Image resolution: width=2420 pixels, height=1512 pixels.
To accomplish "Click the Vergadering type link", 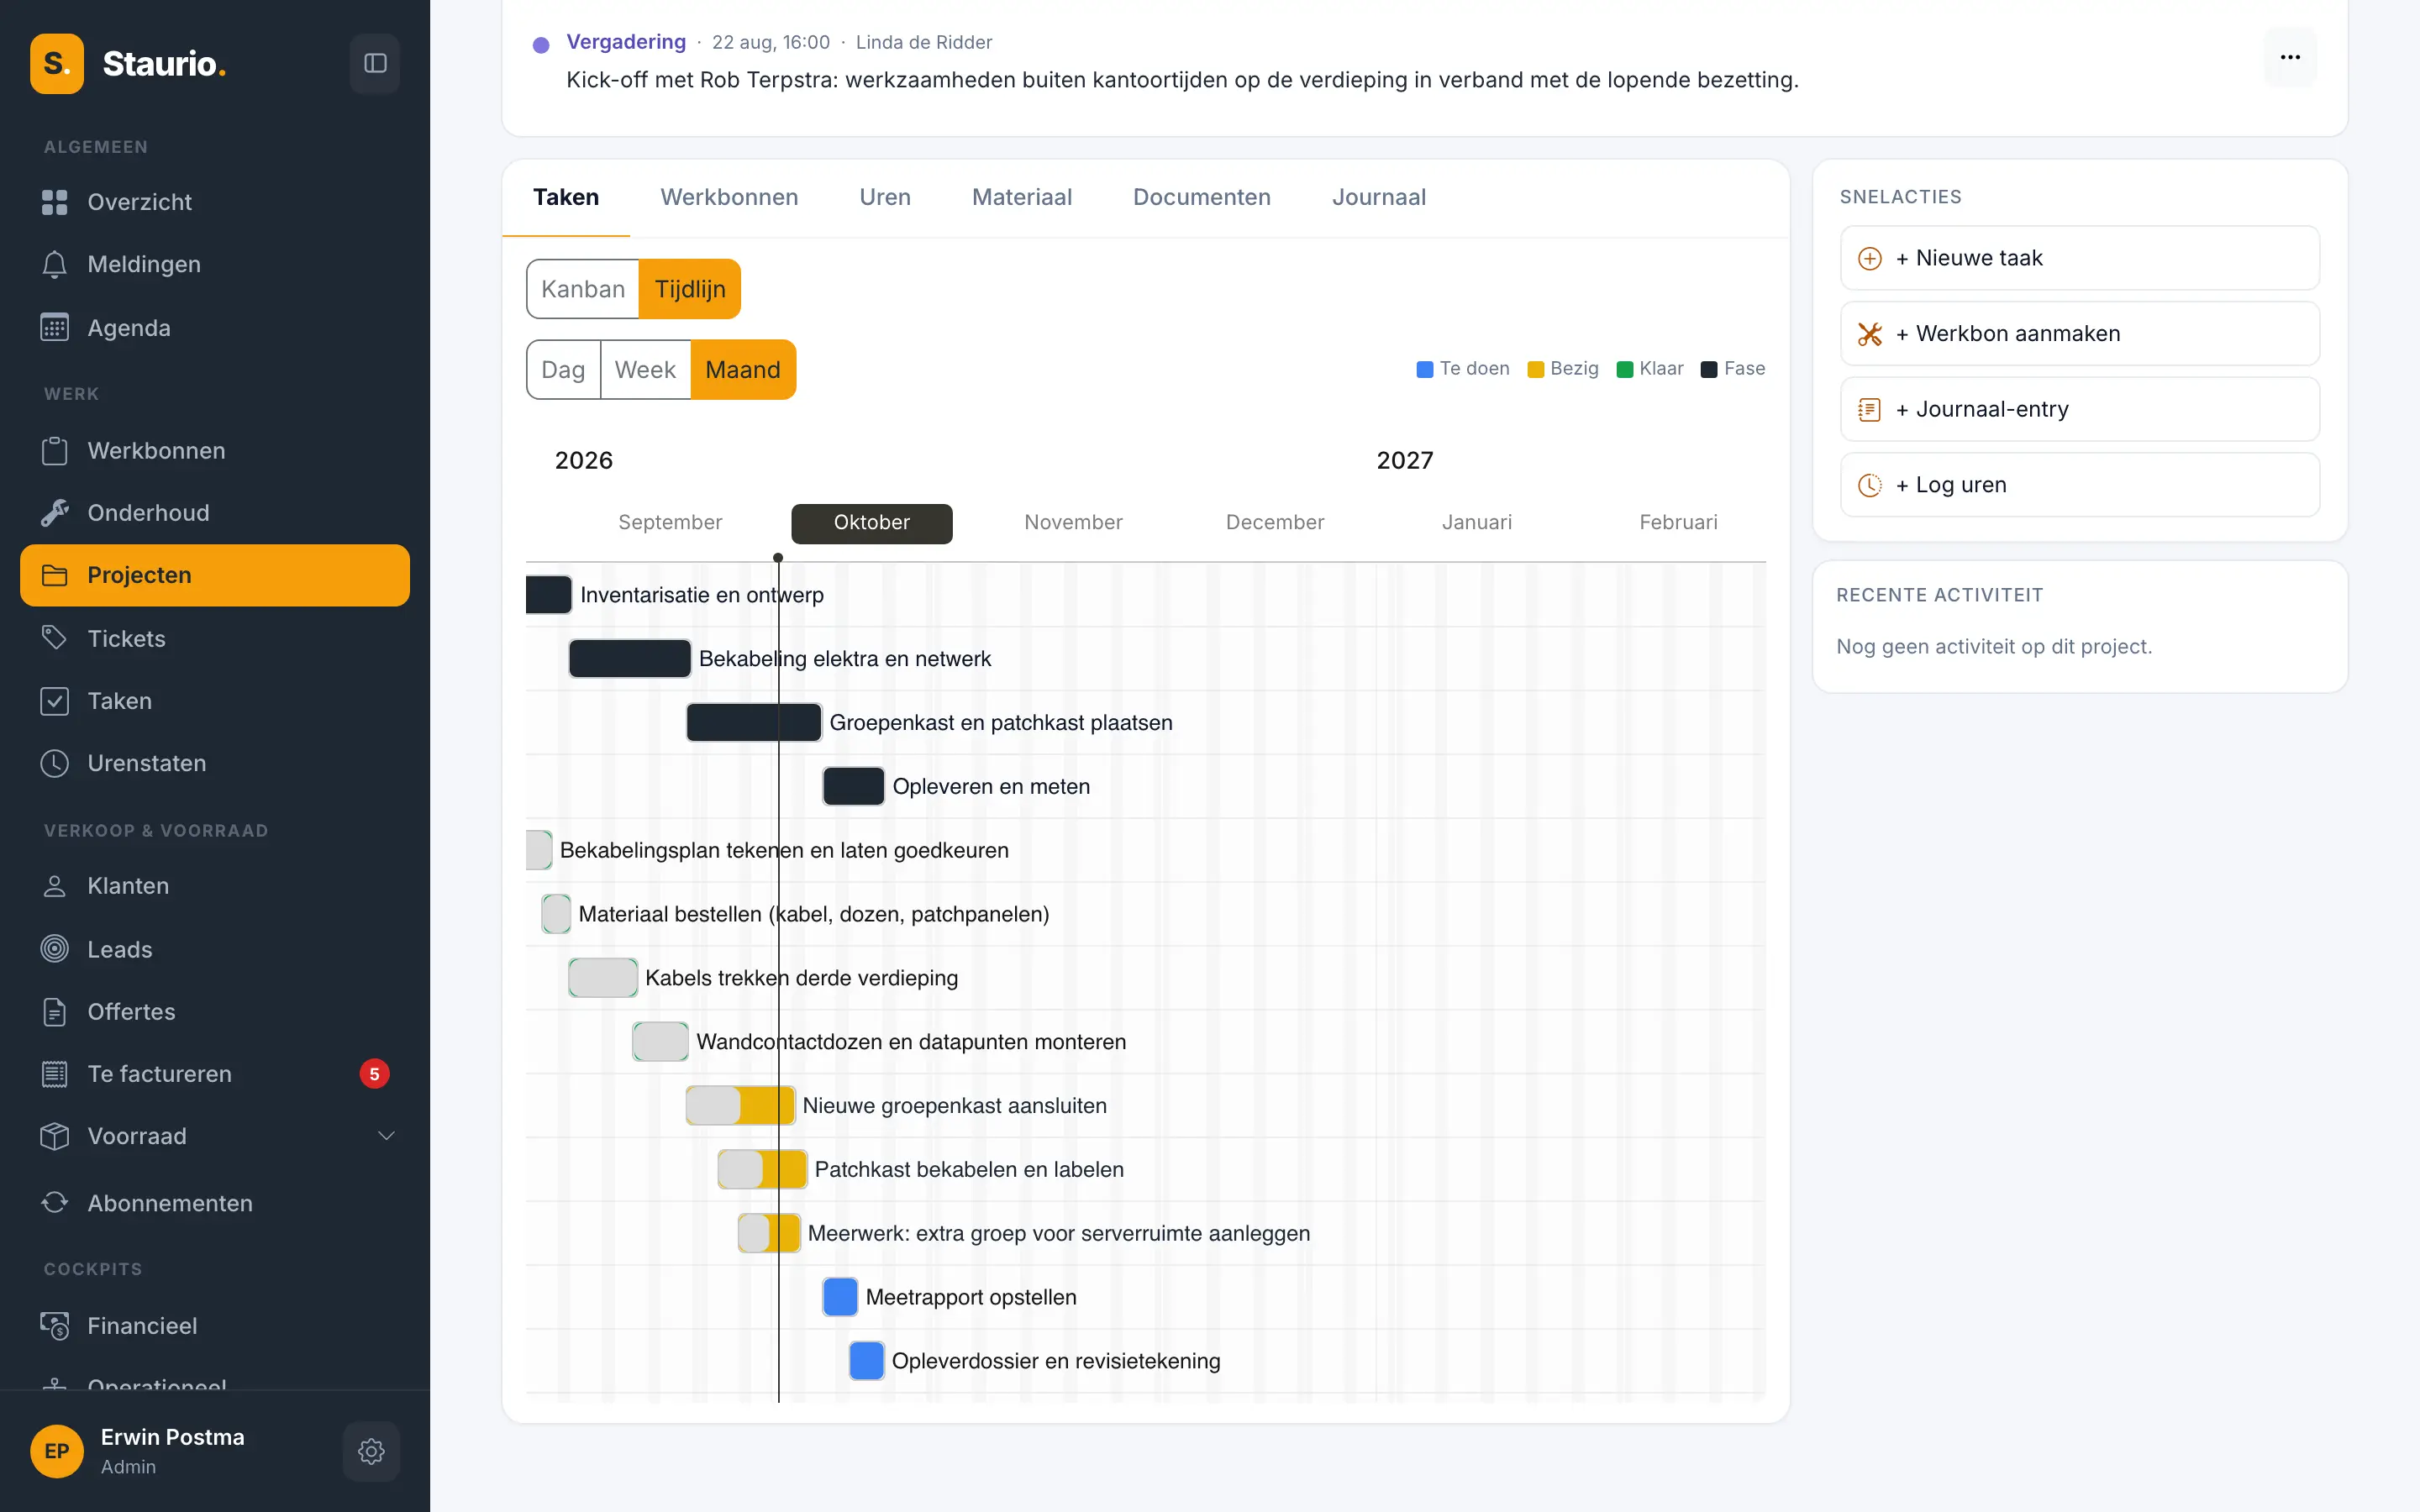I will (x=626, y=42).
